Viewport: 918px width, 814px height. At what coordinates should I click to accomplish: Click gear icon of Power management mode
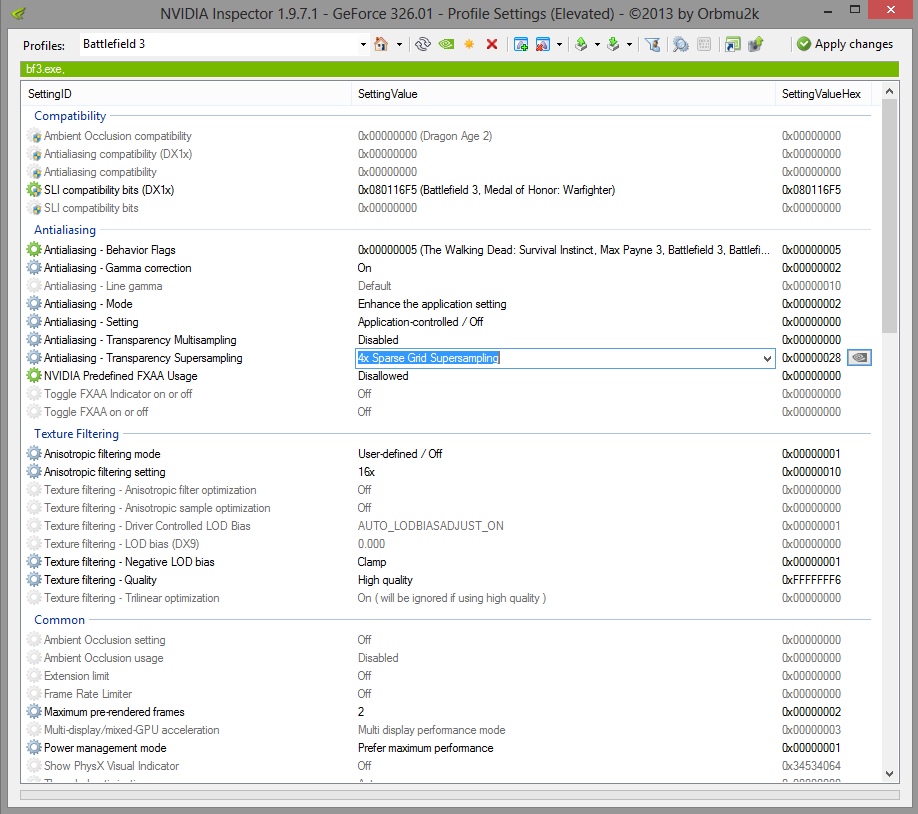[34, 748]
